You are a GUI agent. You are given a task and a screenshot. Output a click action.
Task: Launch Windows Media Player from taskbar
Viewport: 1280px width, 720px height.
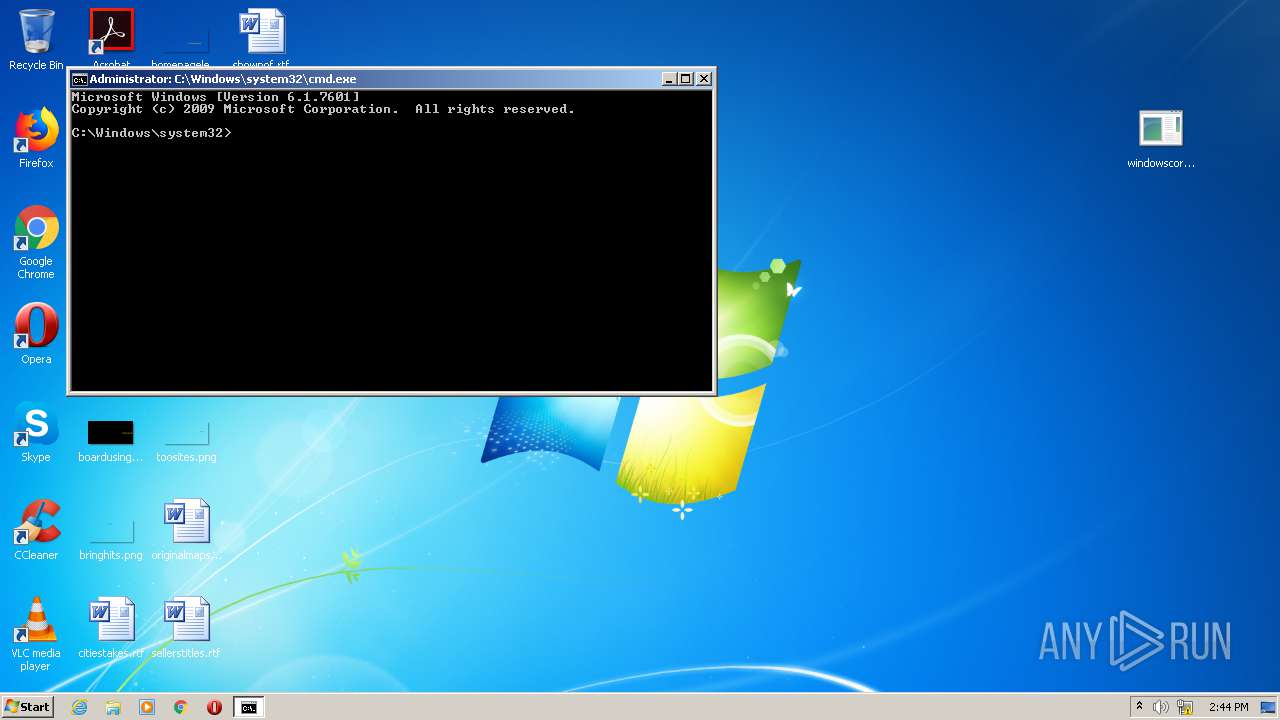(x=147, y=707)
